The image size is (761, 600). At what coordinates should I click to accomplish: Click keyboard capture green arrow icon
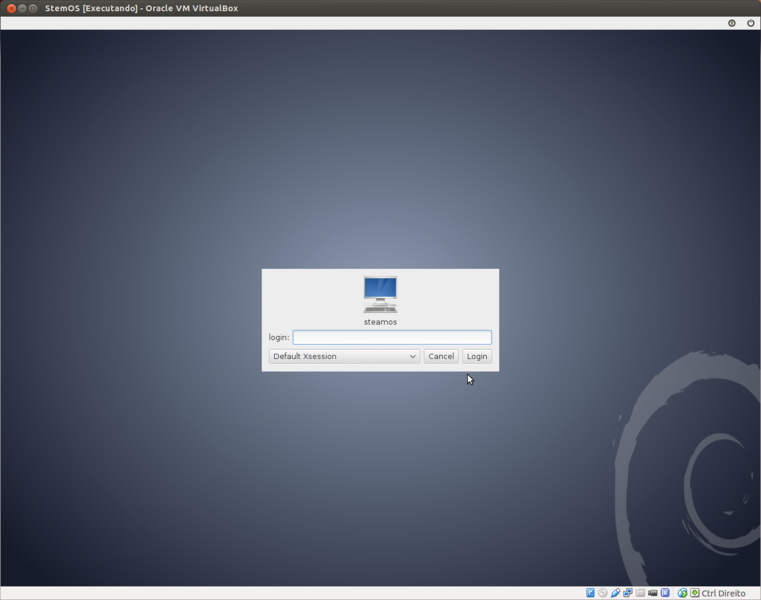695,593
